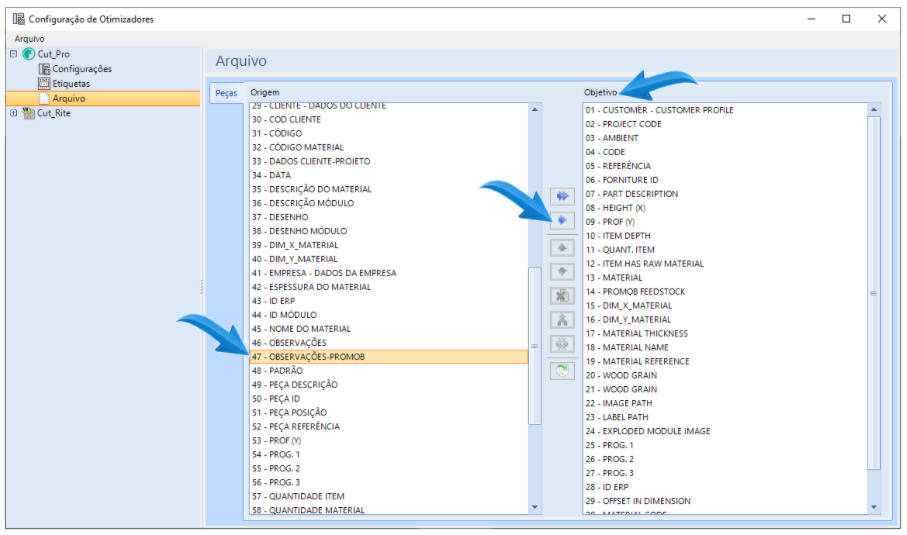The width and height of the screenshot is (907, 535).
Task: Click the Origem list scrollbar thumb
Action: (x=534, y=345)
